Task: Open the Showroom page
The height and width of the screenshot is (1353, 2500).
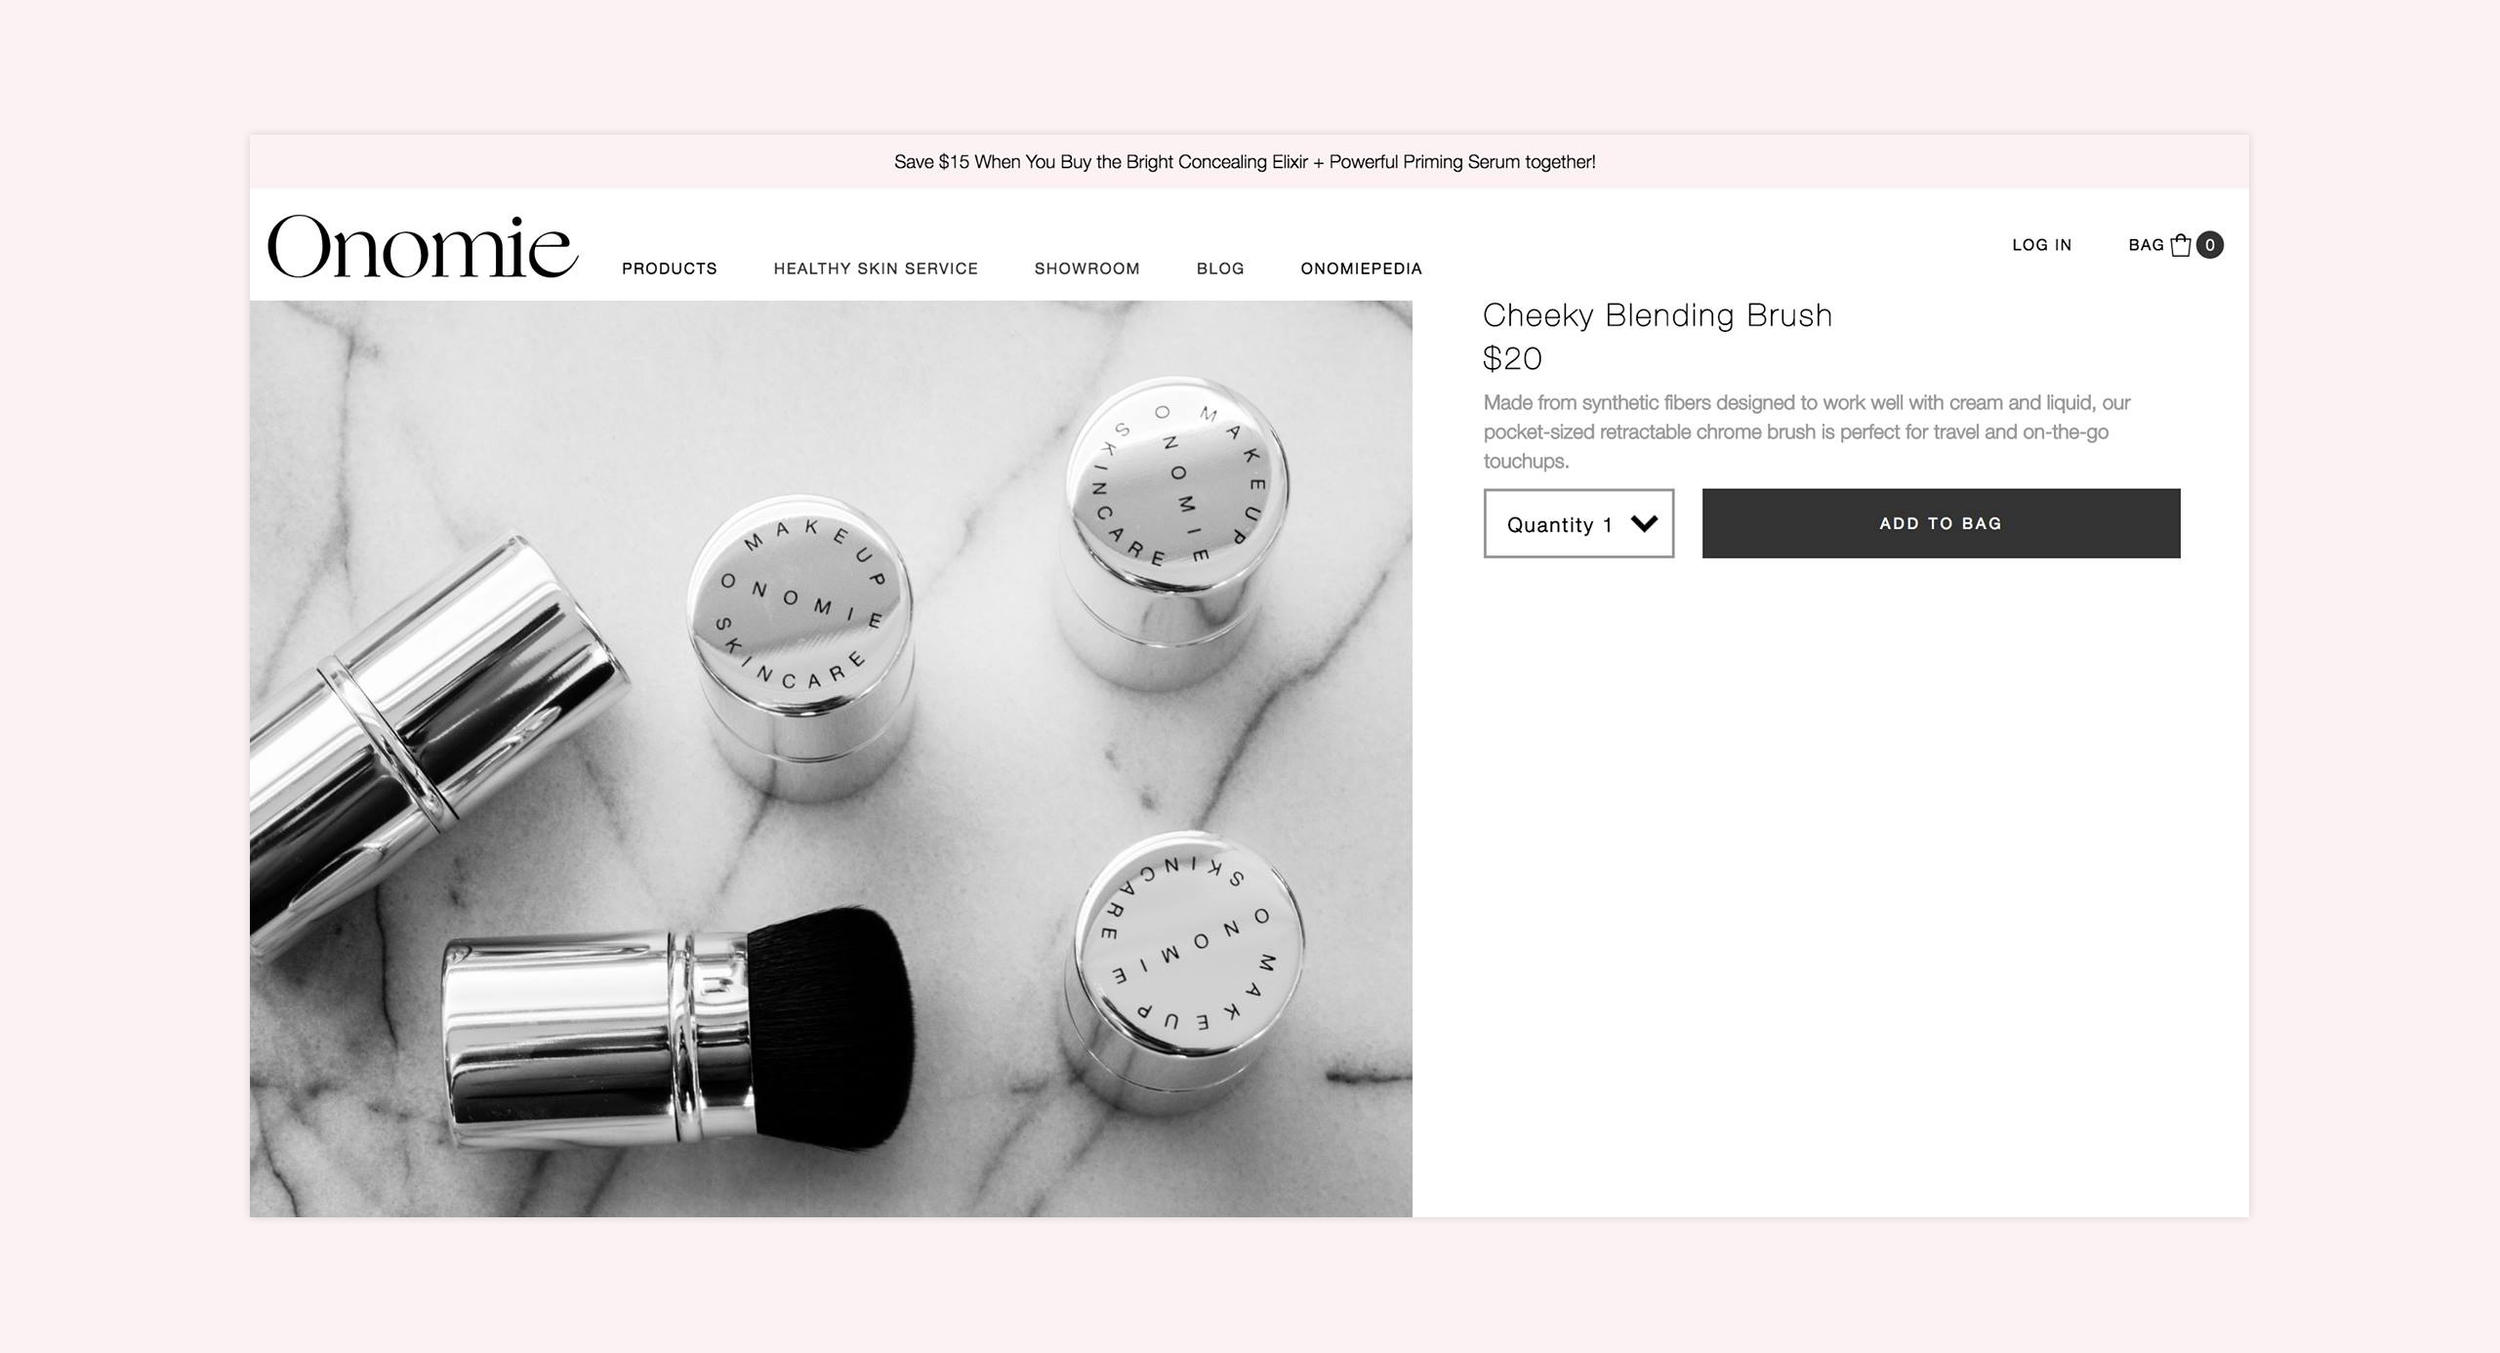Action: (1087, 268)
